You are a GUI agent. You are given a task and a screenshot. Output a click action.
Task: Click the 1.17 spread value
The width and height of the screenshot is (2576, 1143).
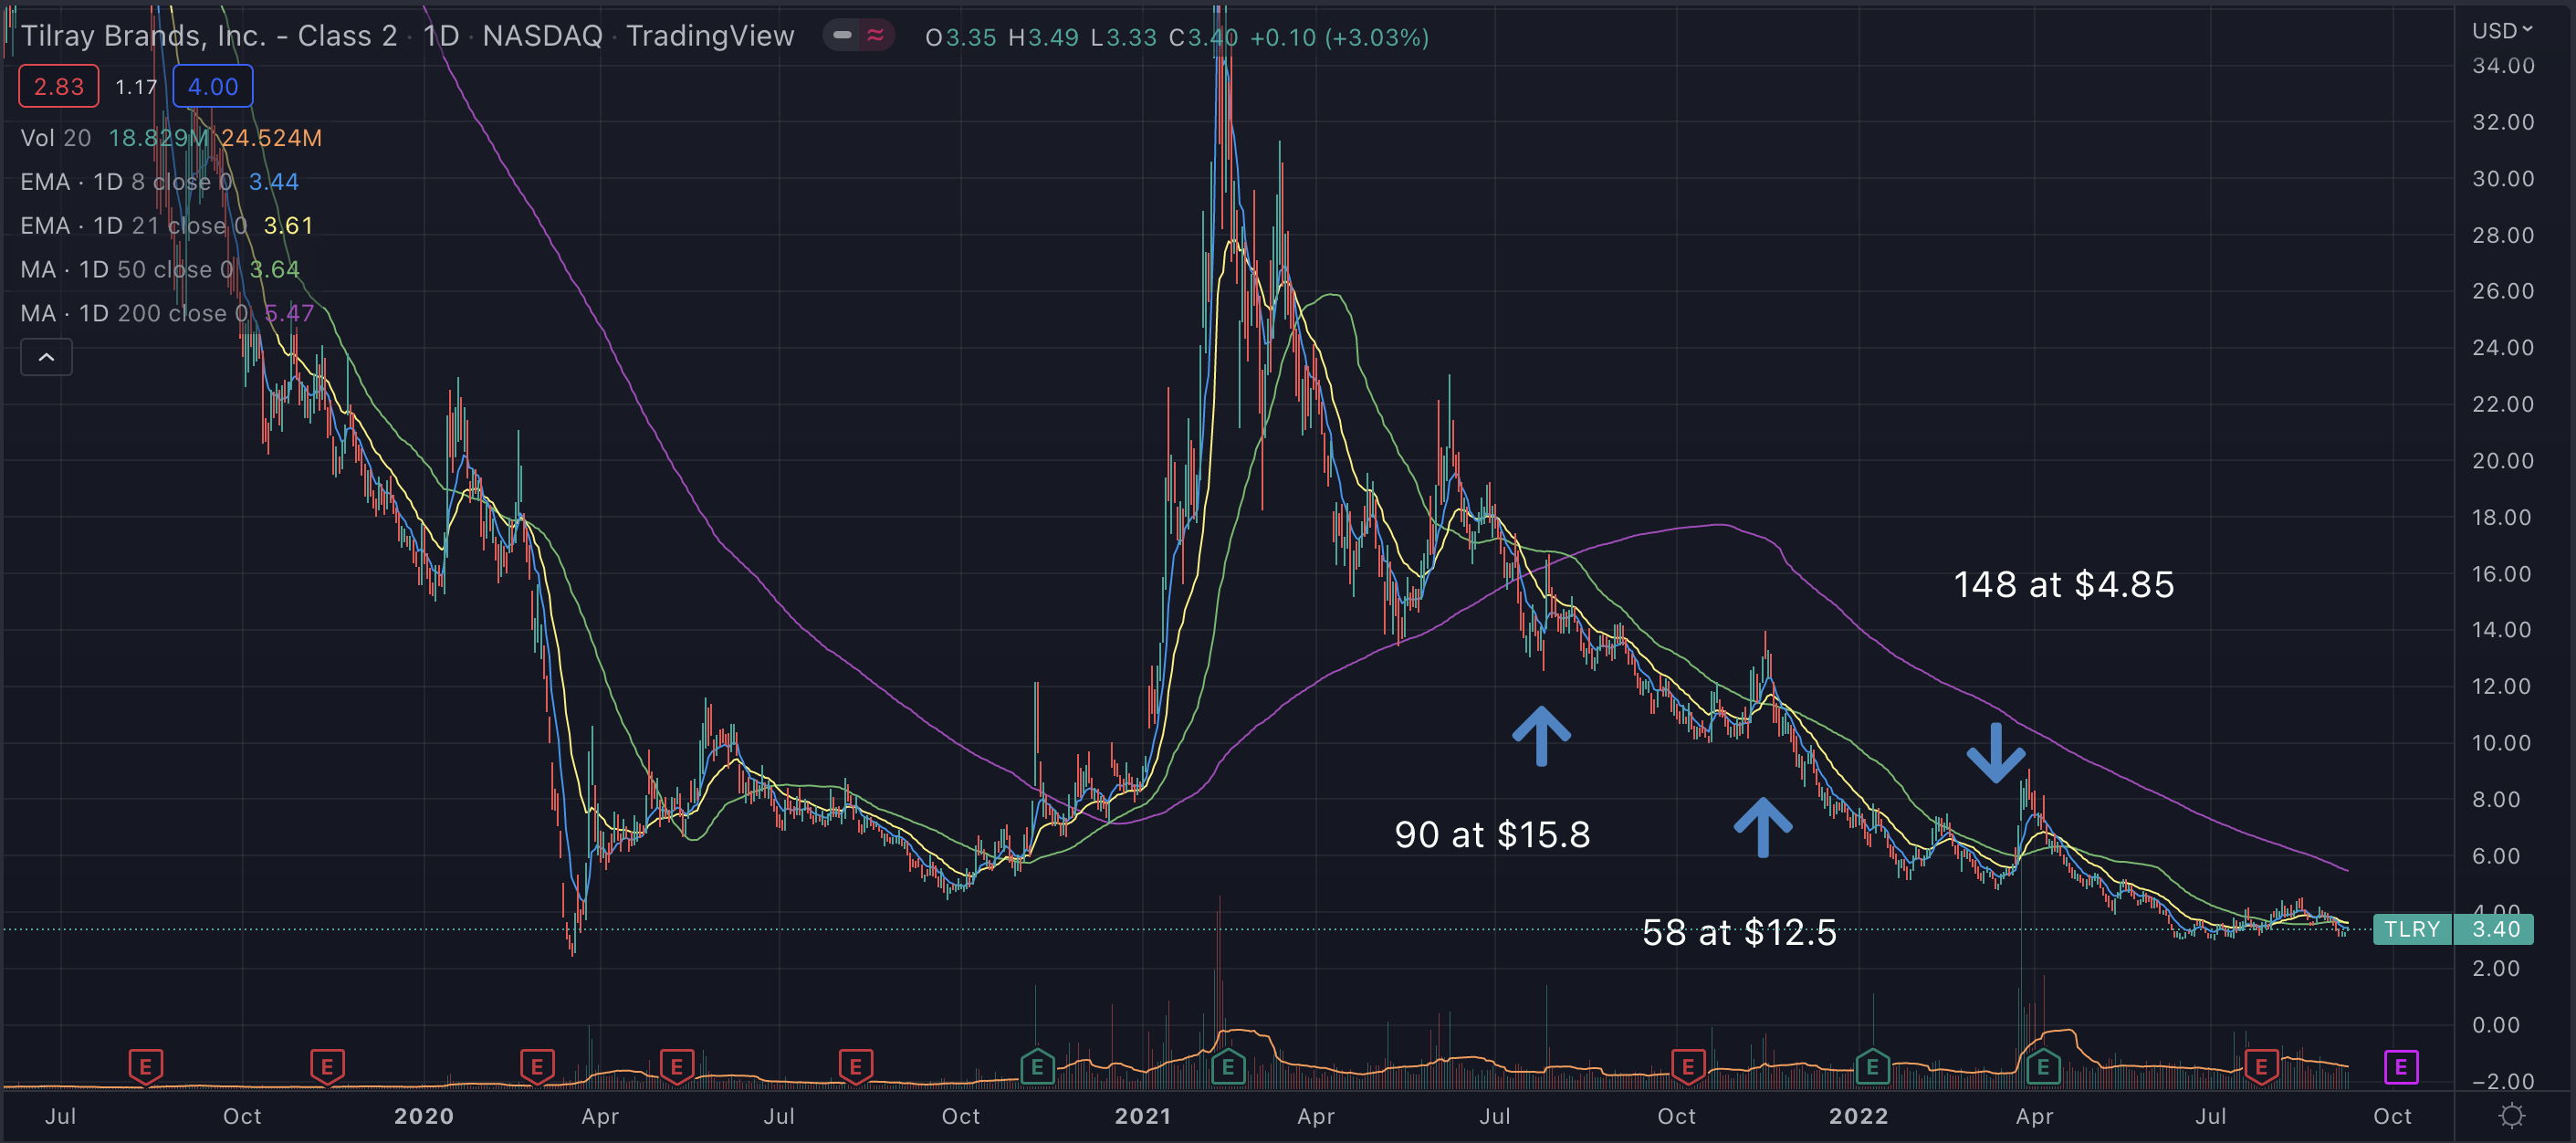136,87
